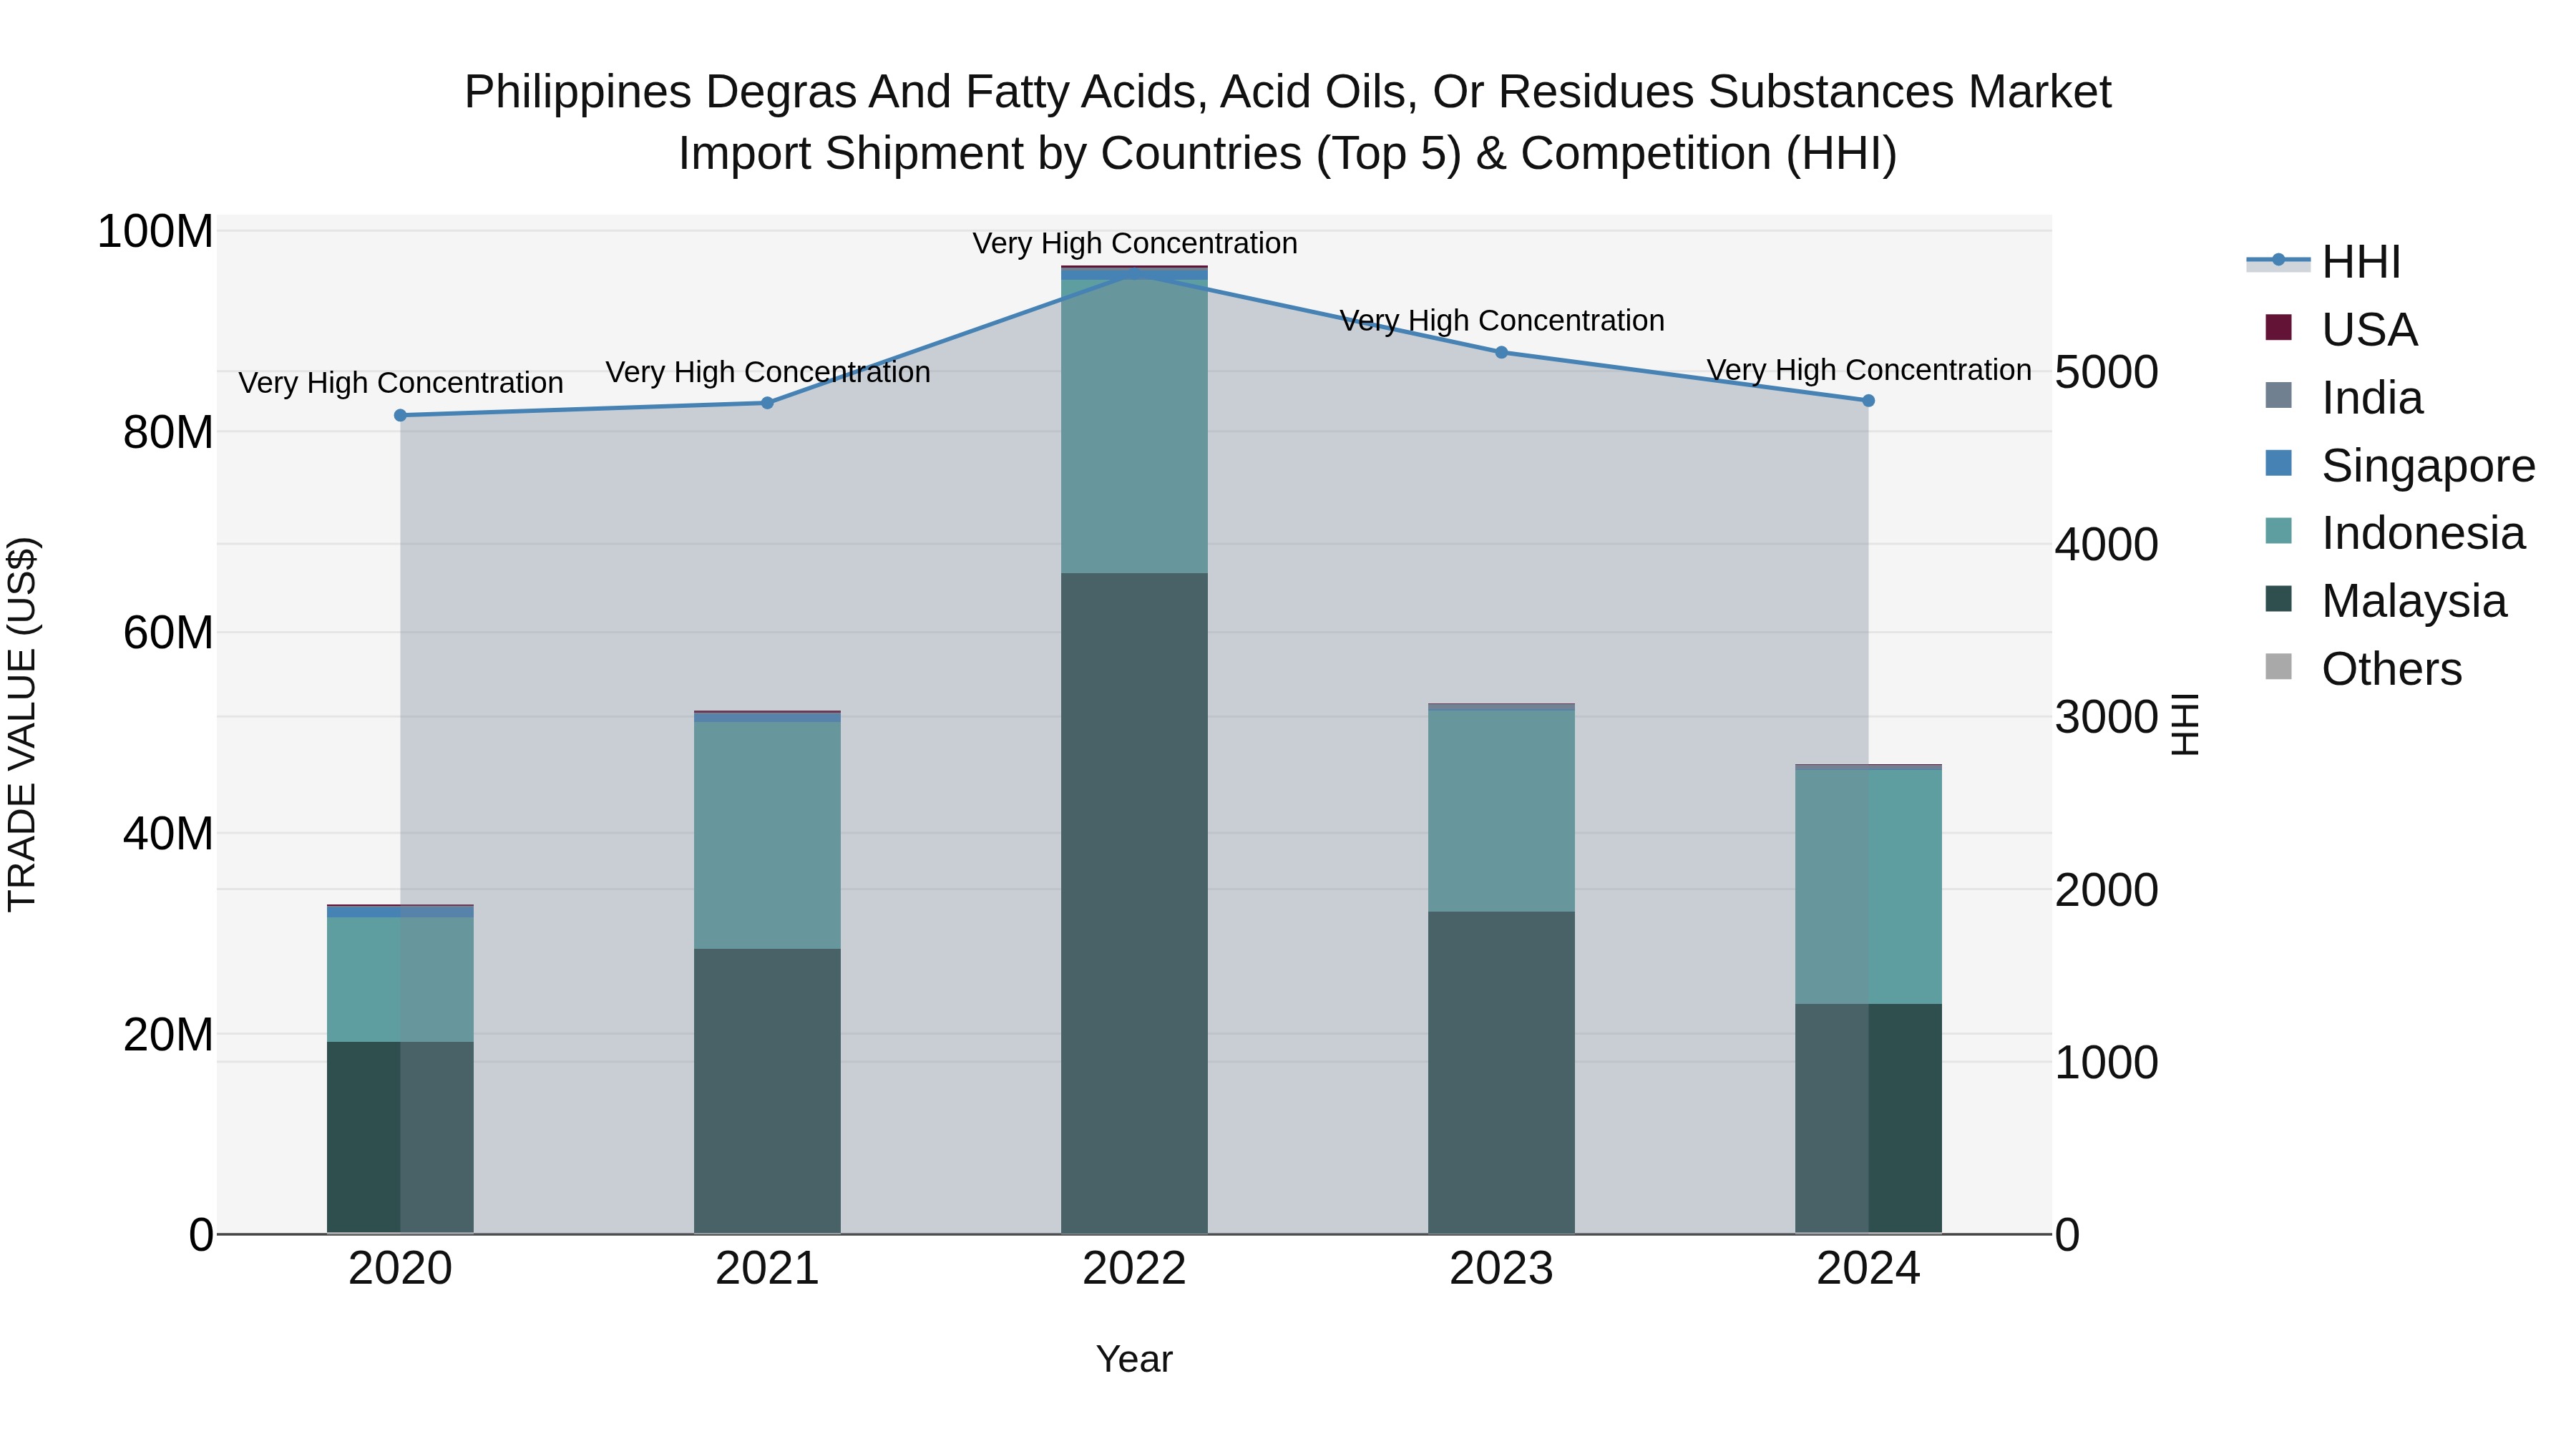Click the chart title text

[x=1288, y=122]
